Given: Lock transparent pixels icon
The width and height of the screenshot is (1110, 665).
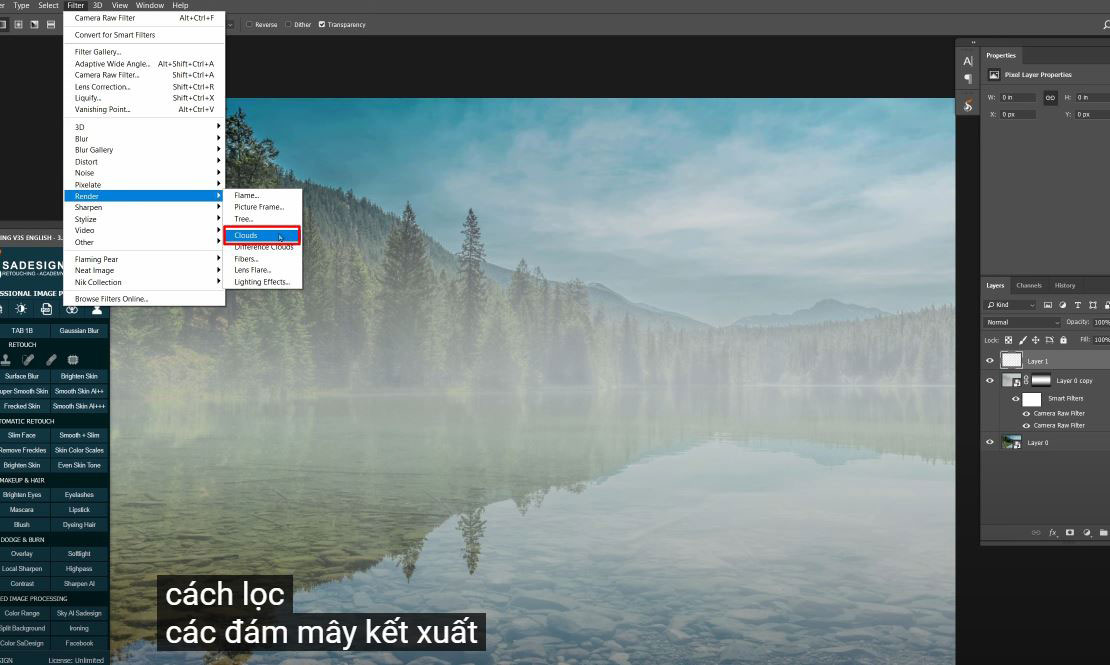Looking at the screenshot, I should point(1008,340).
